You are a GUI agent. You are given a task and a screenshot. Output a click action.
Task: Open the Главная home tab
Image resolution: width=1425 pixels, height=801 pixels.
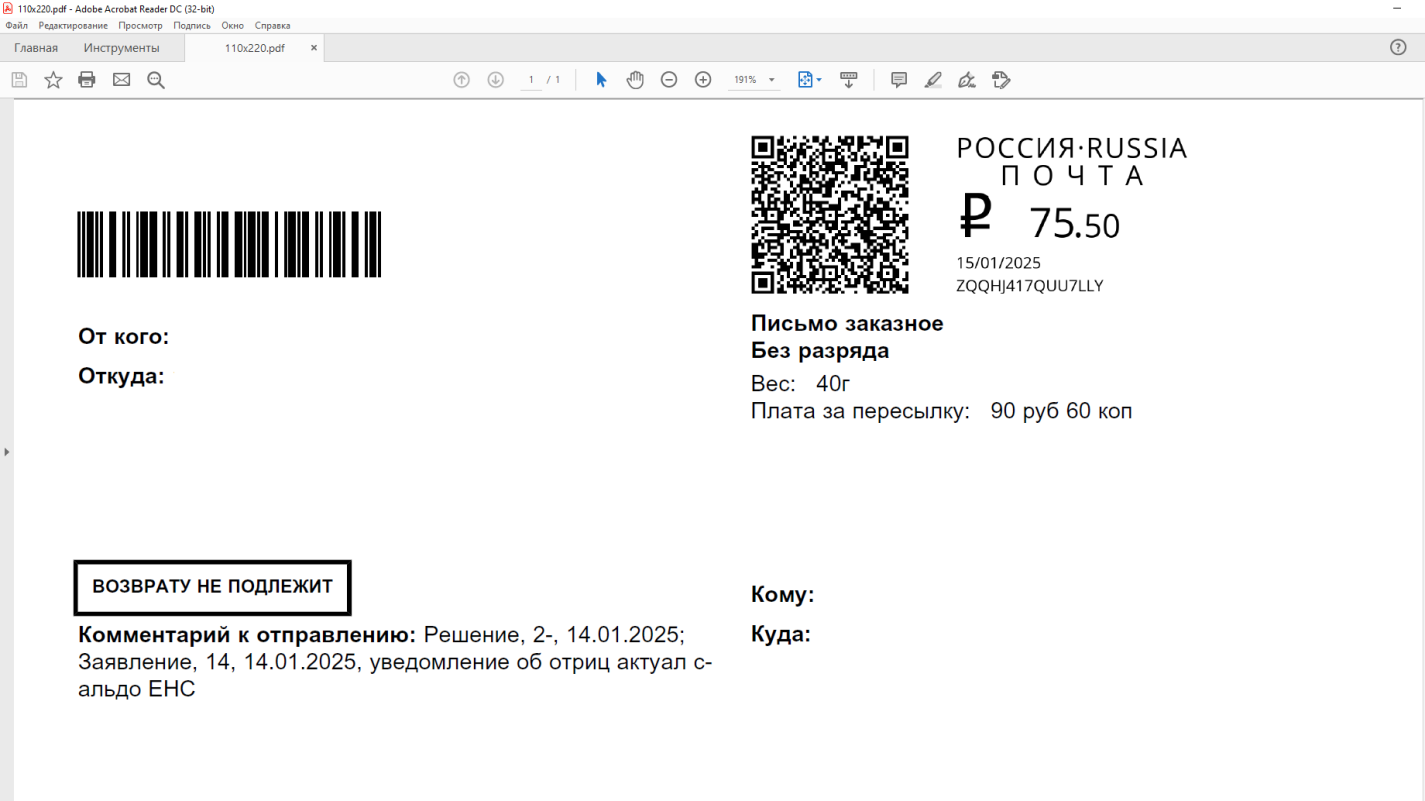point(36,48)
